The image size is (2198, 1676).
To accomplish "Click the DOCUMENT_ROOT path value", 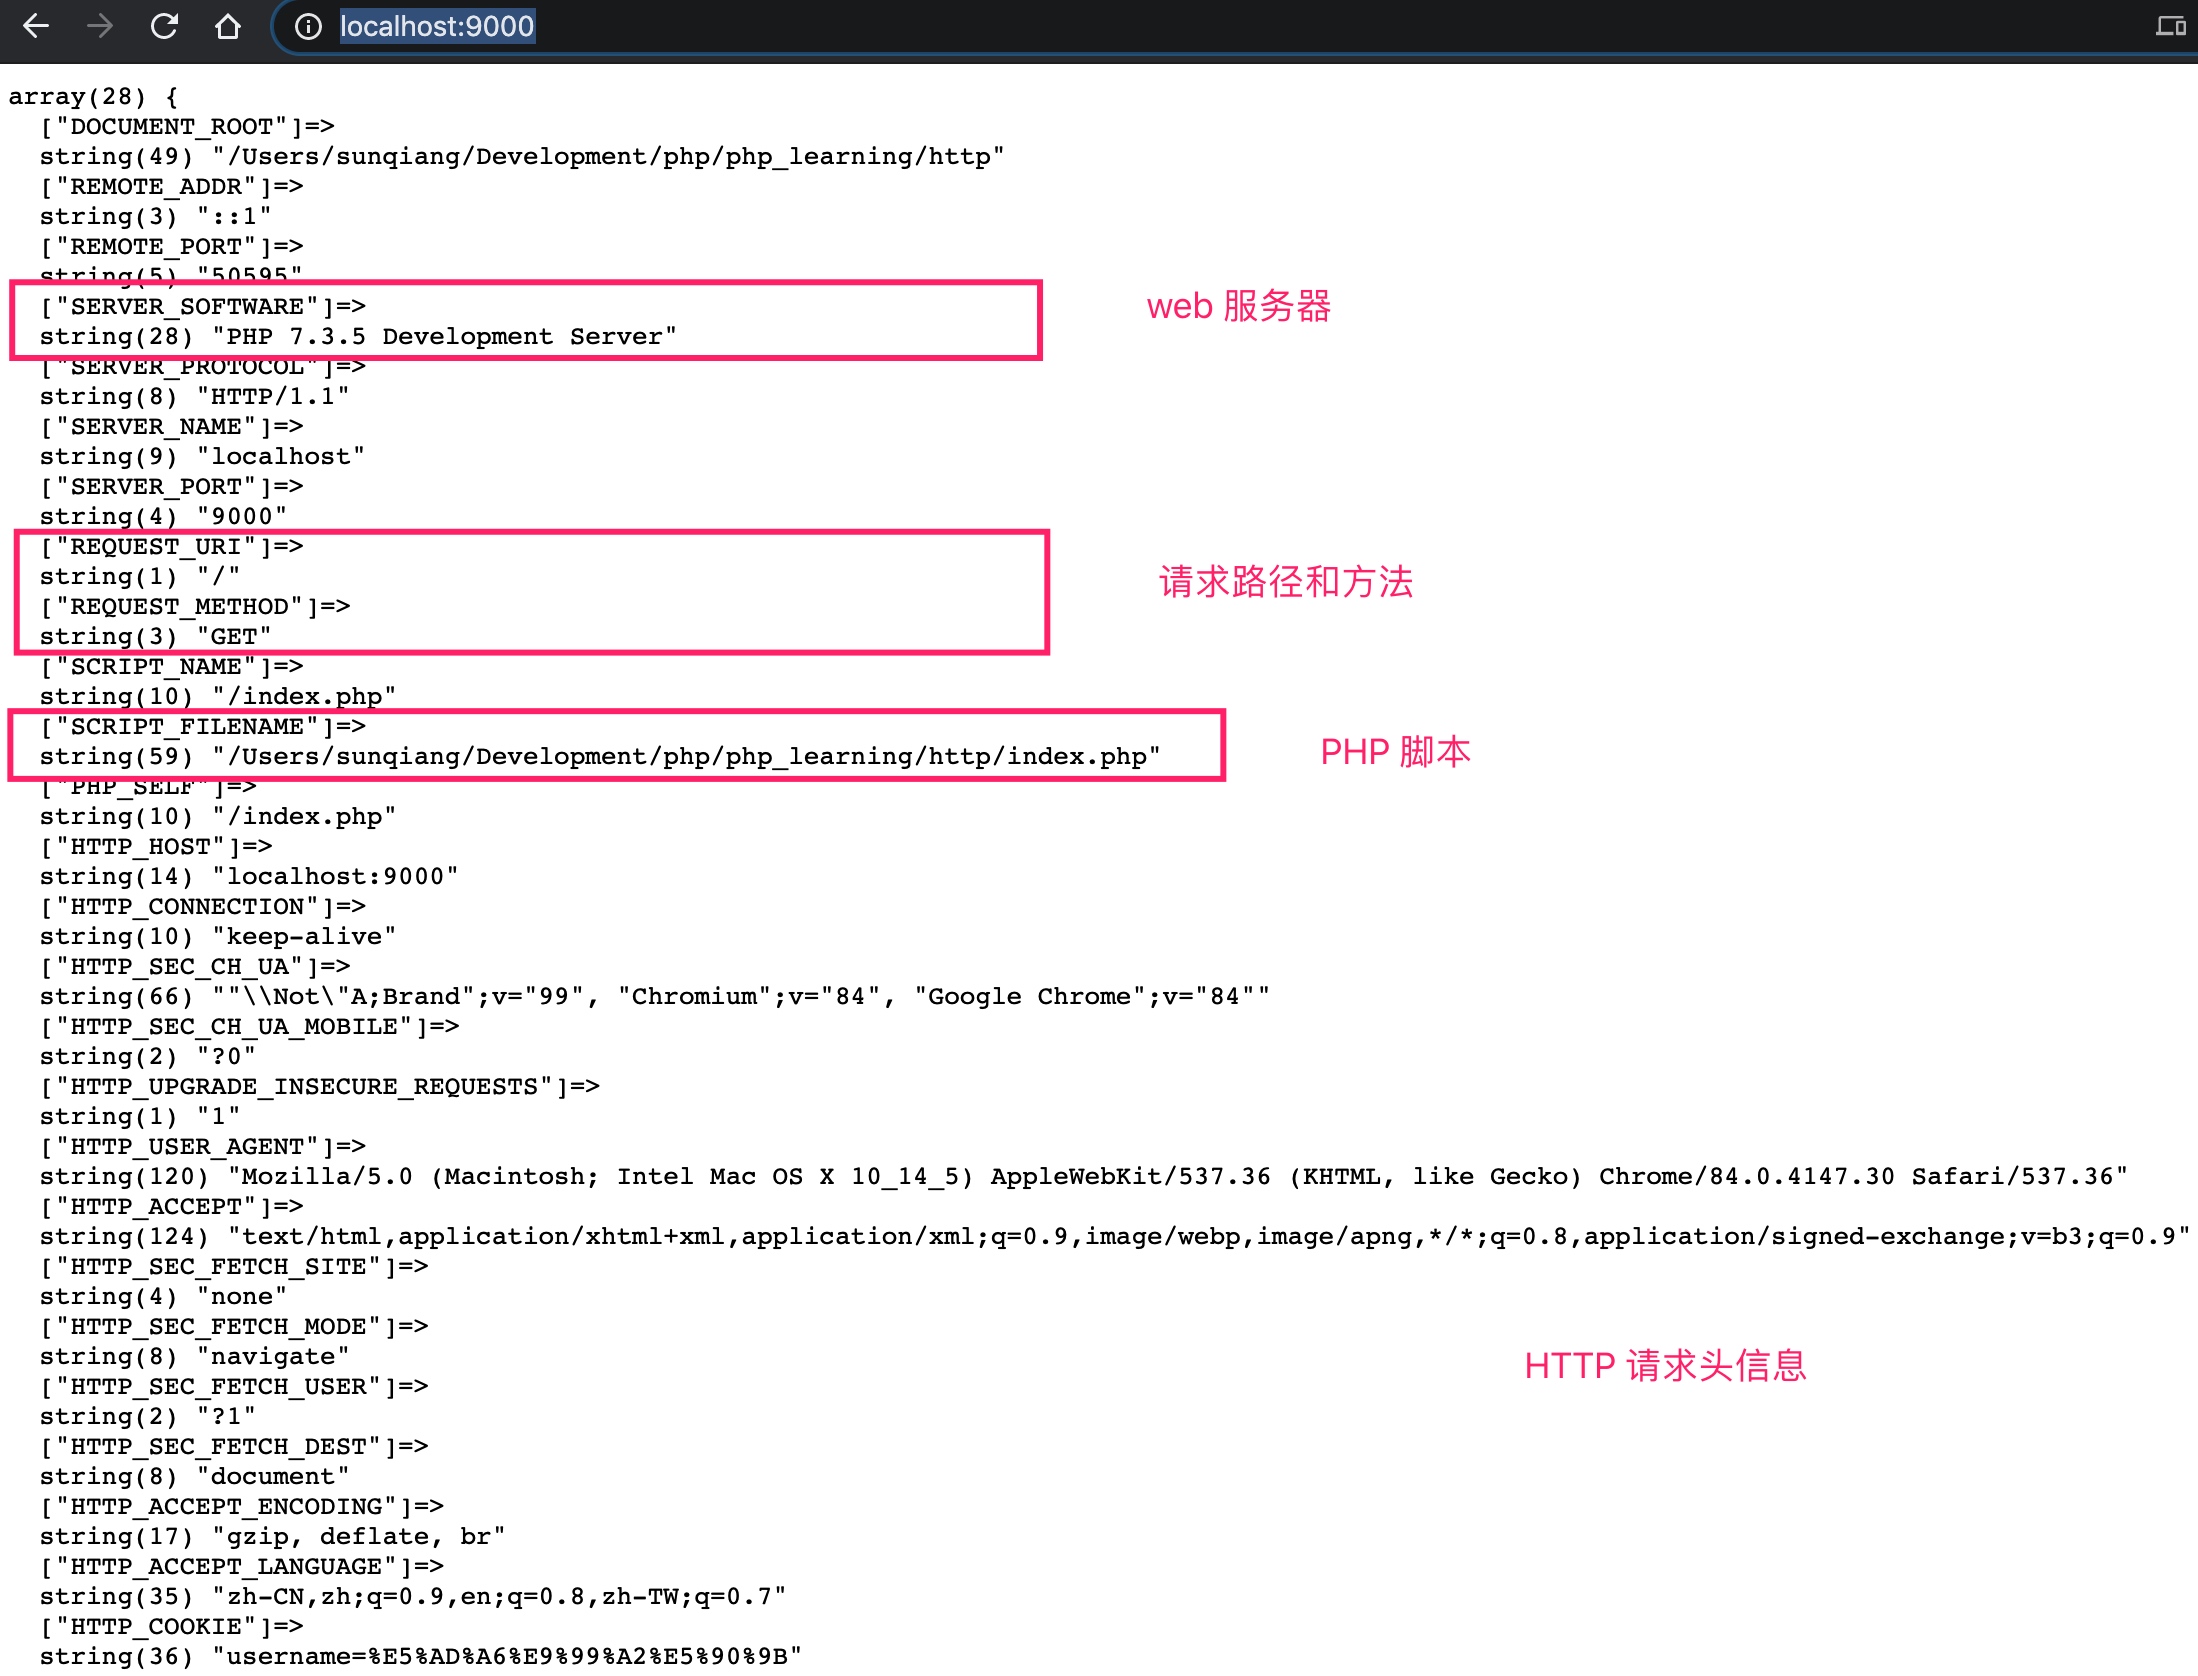I will point(609,157).
